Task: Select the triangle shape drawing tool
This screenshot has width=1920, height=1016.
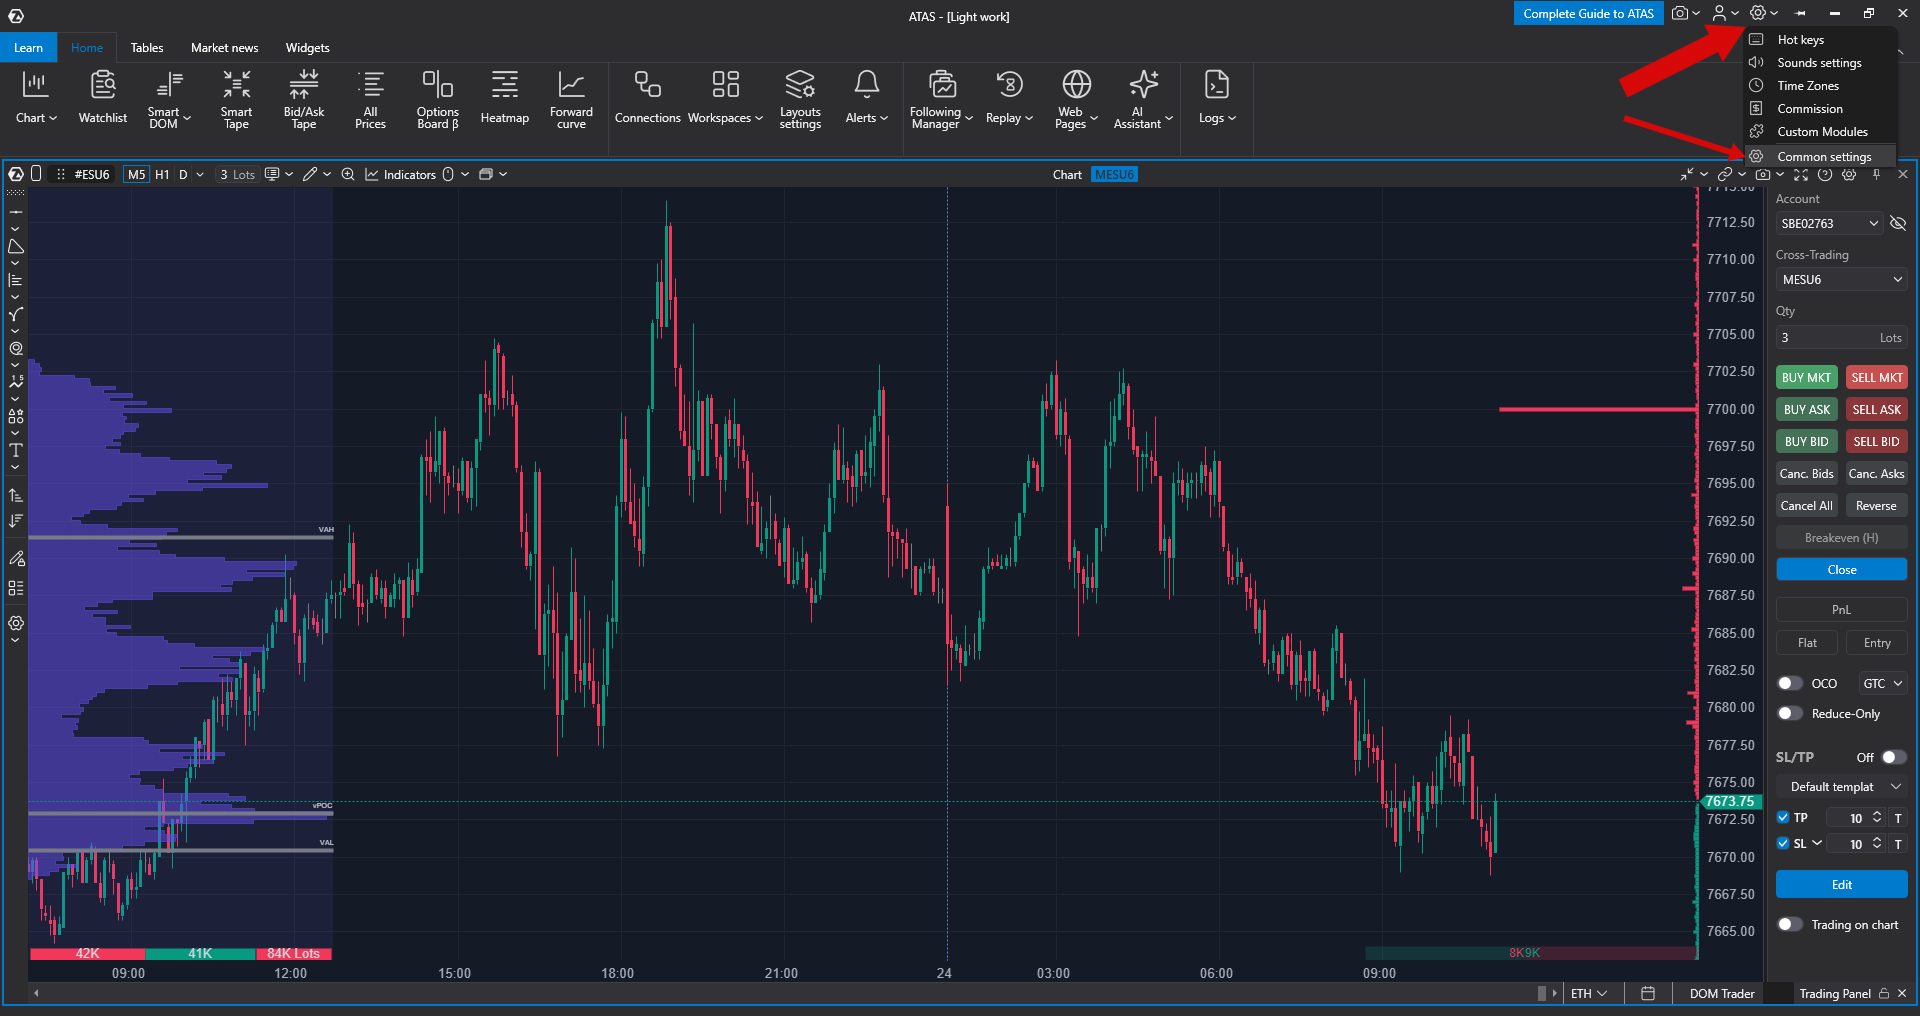Action: [x=16, y=247]
